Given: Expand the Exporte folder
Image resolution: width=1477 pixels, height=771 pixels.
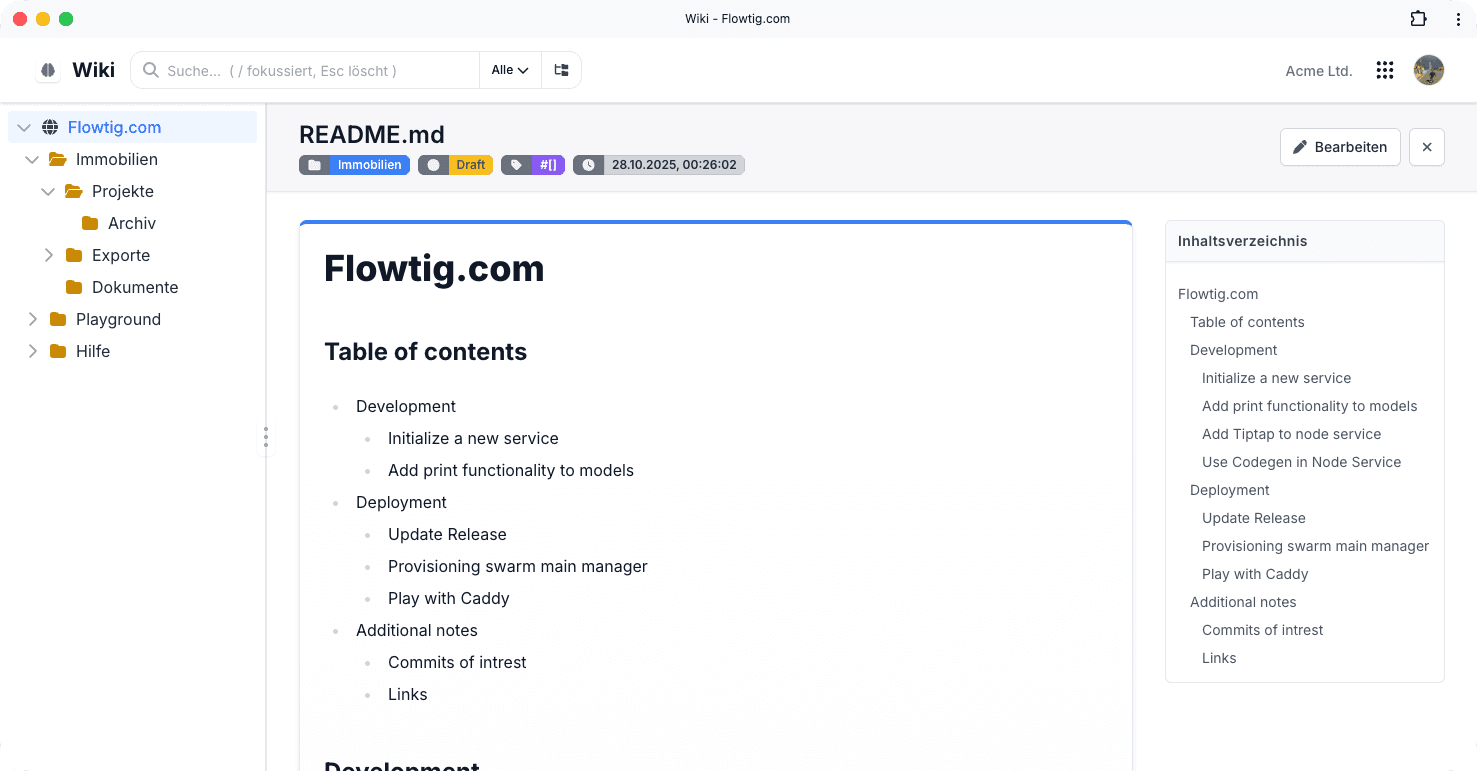Looking at the screenshot, I should coord(48,255).
